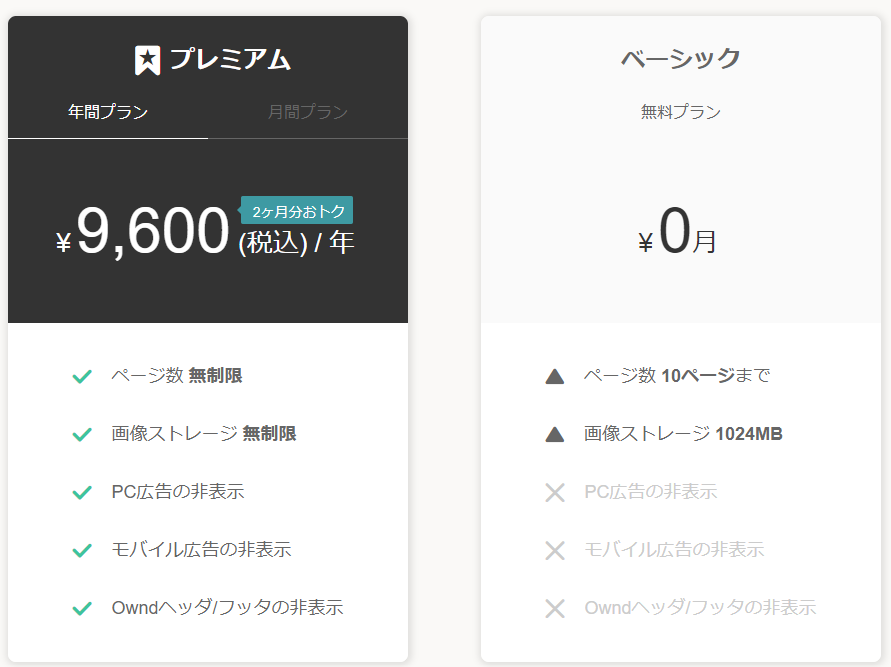Click the 2ヶ月分おトク badge

pyautogui.click(x=297, y=211)
